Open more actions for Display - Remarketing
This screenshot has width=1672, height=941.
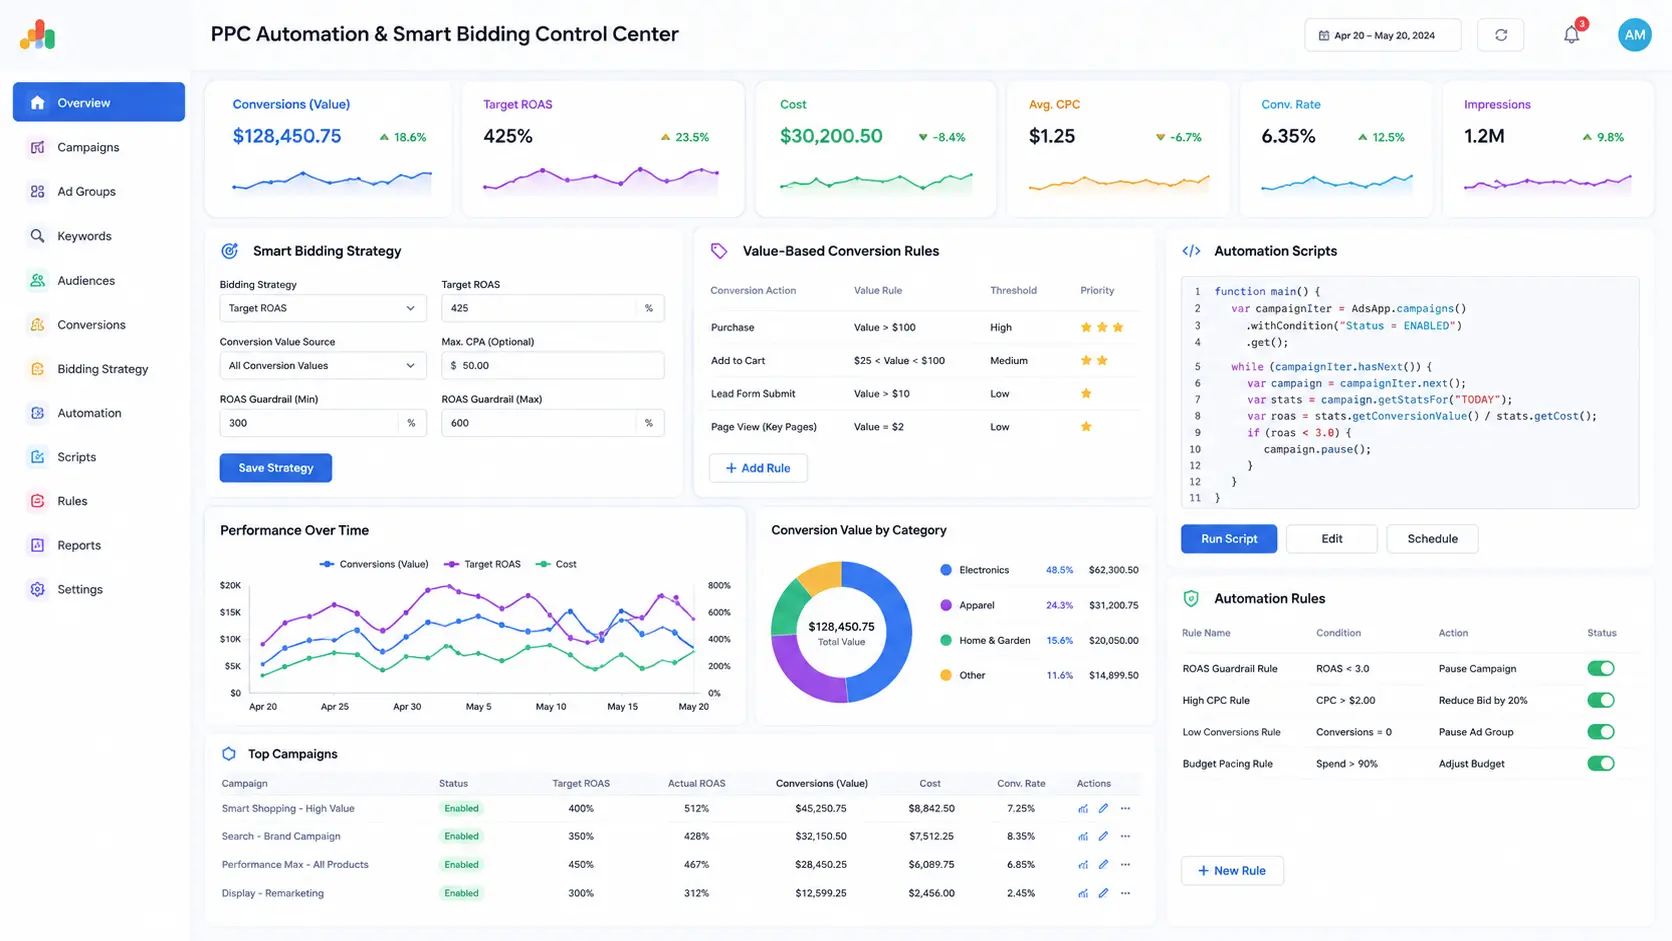[1125, 893]
